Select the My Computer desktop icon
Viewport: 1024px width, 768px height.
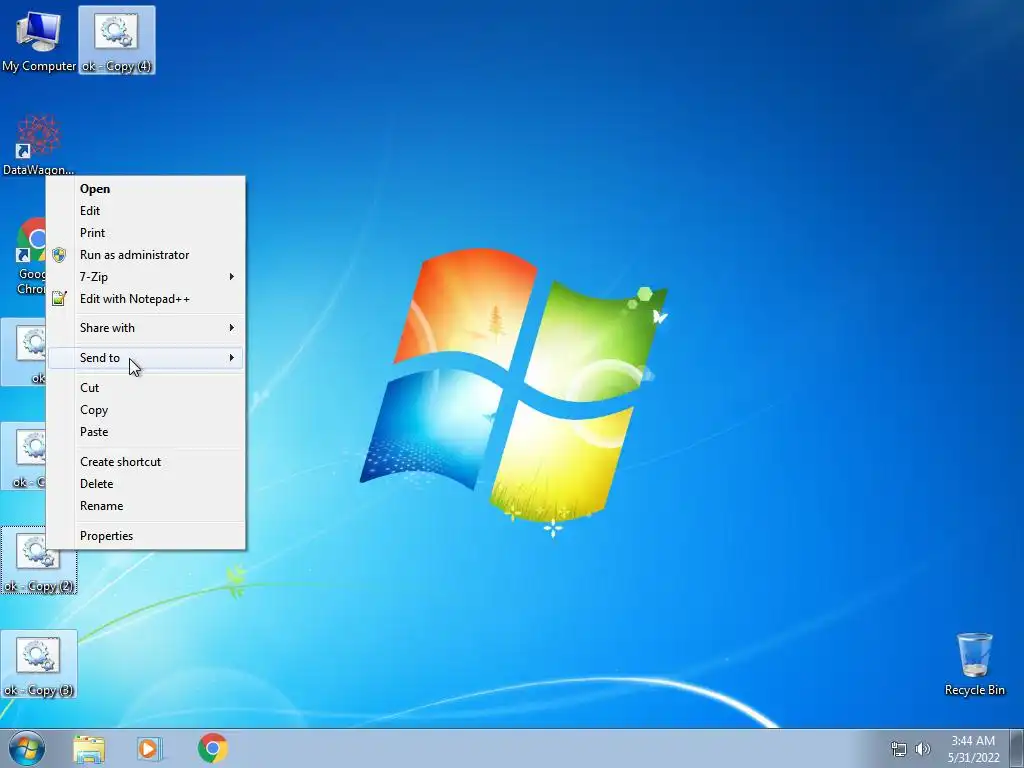tap(39, 41)
